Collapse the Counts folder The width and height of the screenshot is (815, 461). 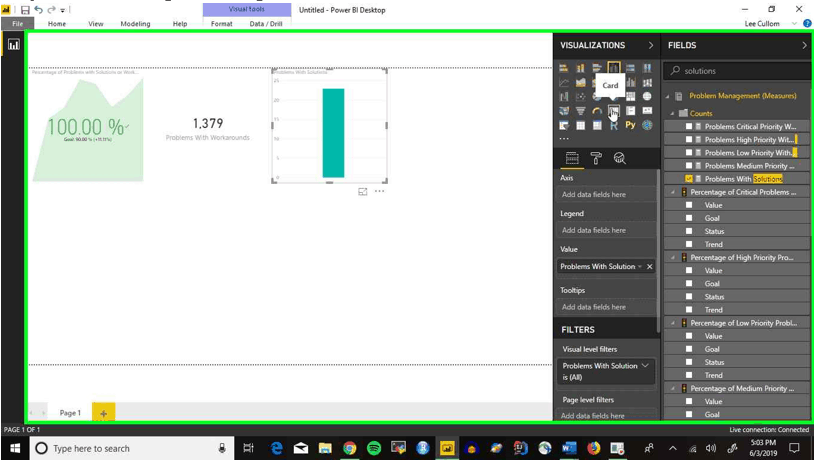point(673,113)
